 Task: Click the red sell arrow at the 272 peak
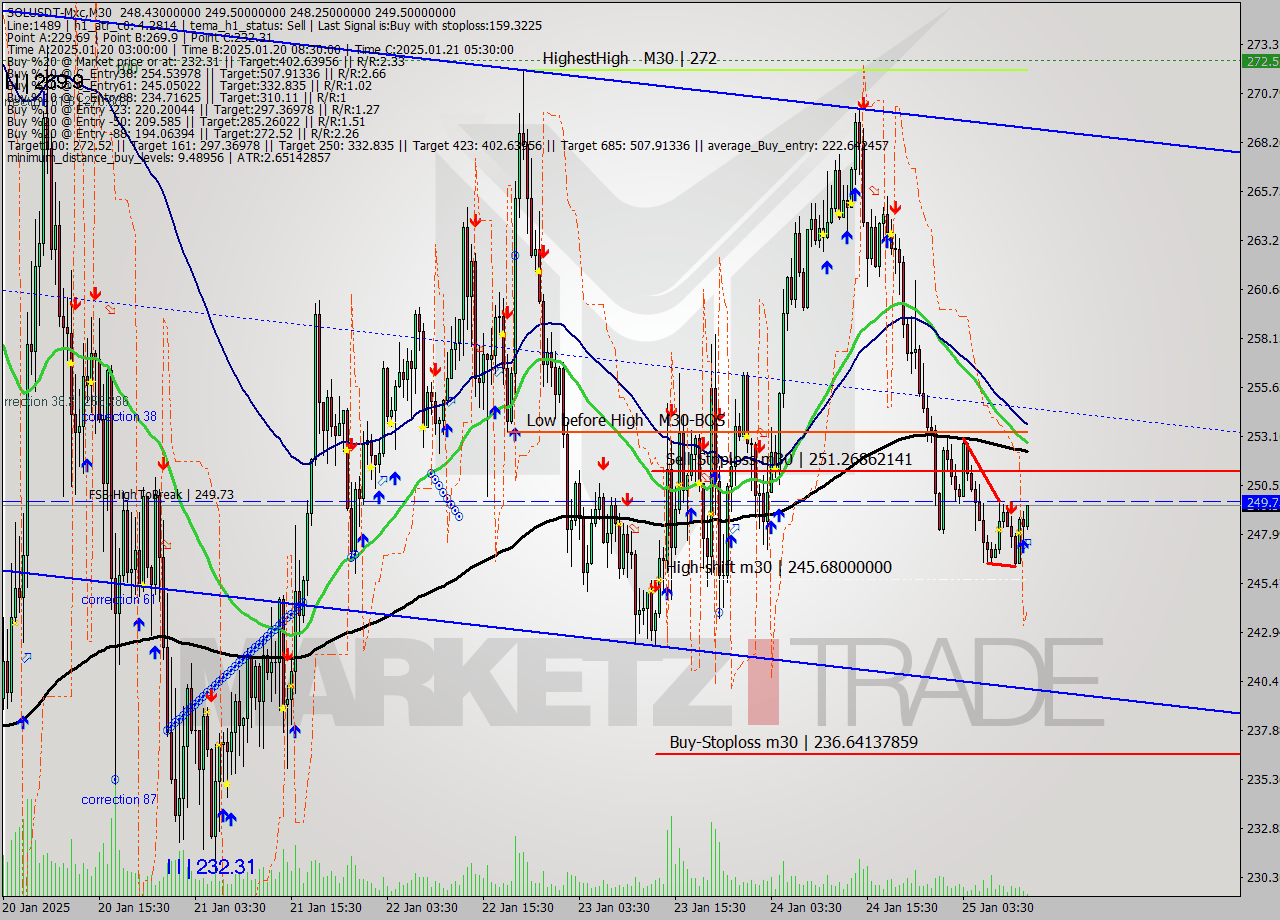(x=863, y=101)
